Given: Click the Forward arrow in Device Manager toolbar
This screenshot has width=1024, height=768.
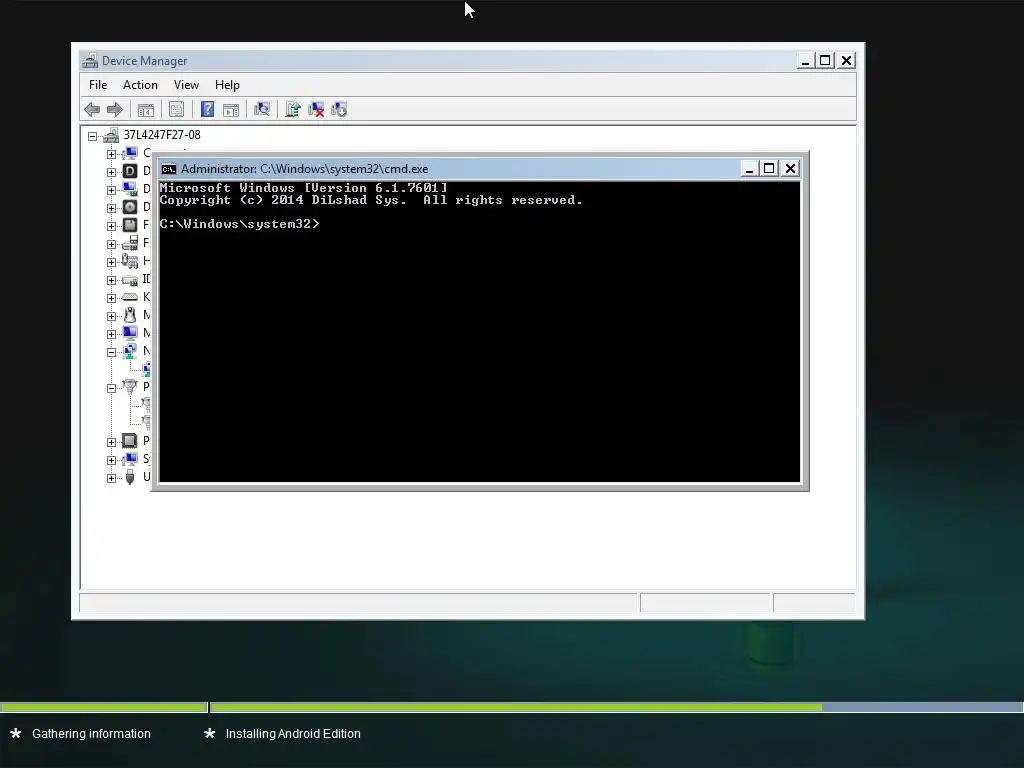Looking at the screenshot, I should pyautogui.click(x=114, y=109).
